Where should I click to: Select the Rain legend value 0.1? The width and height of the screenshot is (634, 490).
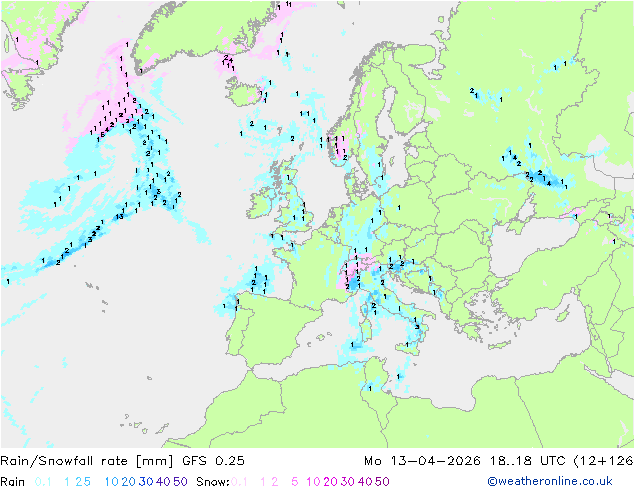43,482
